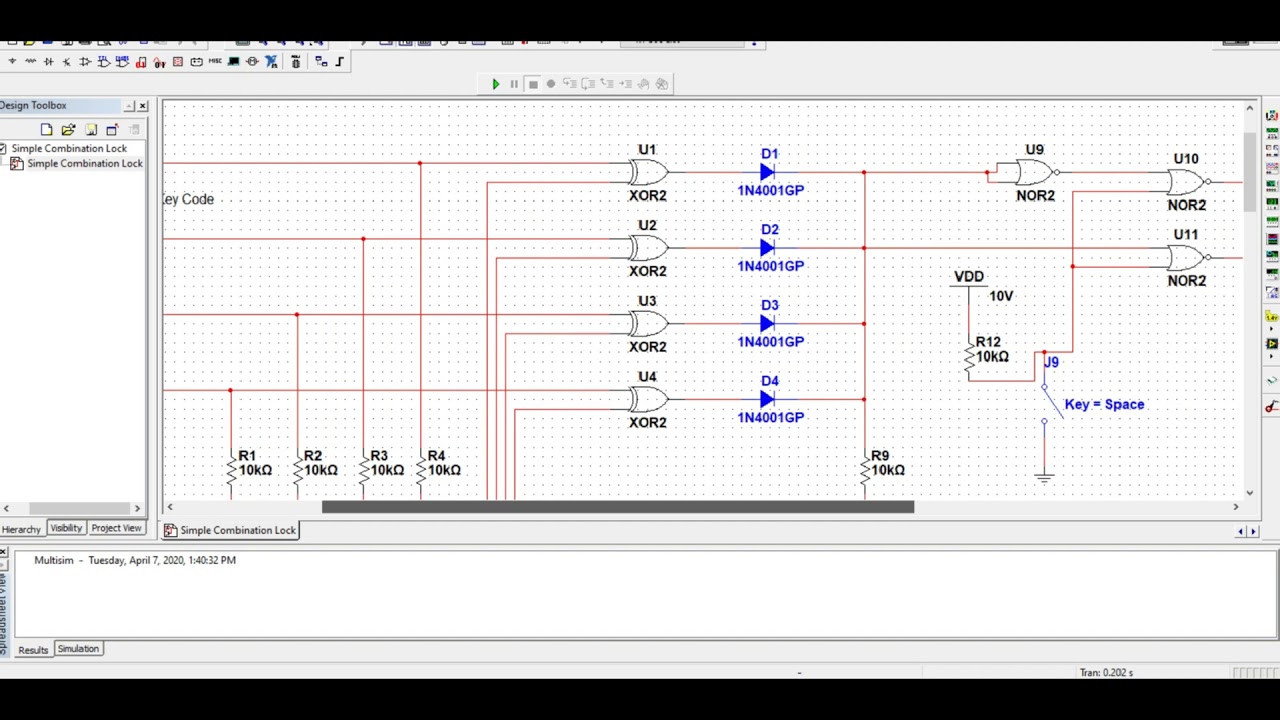
Task: Click the 'Tran: 0.202 s' status text
Action: click(1106, 673)
